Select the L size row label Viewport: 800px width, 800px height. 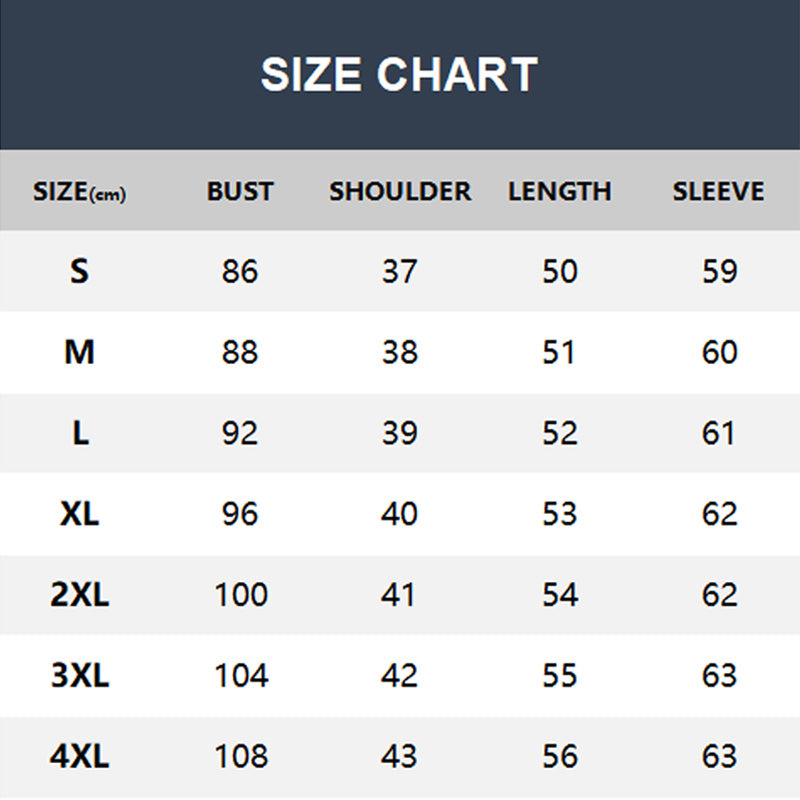click(x=80, y=433)
